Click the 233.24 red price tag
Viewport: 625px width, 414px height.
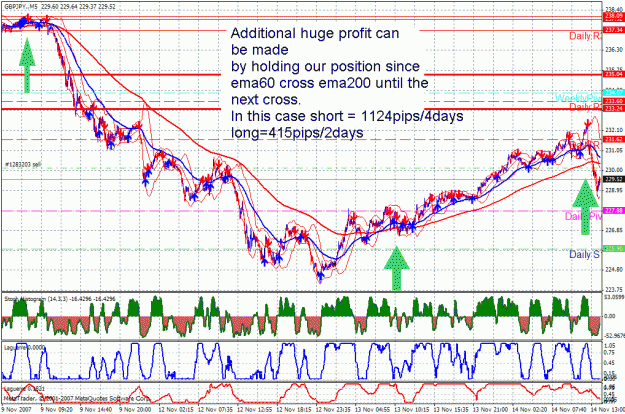click(614, 108)
